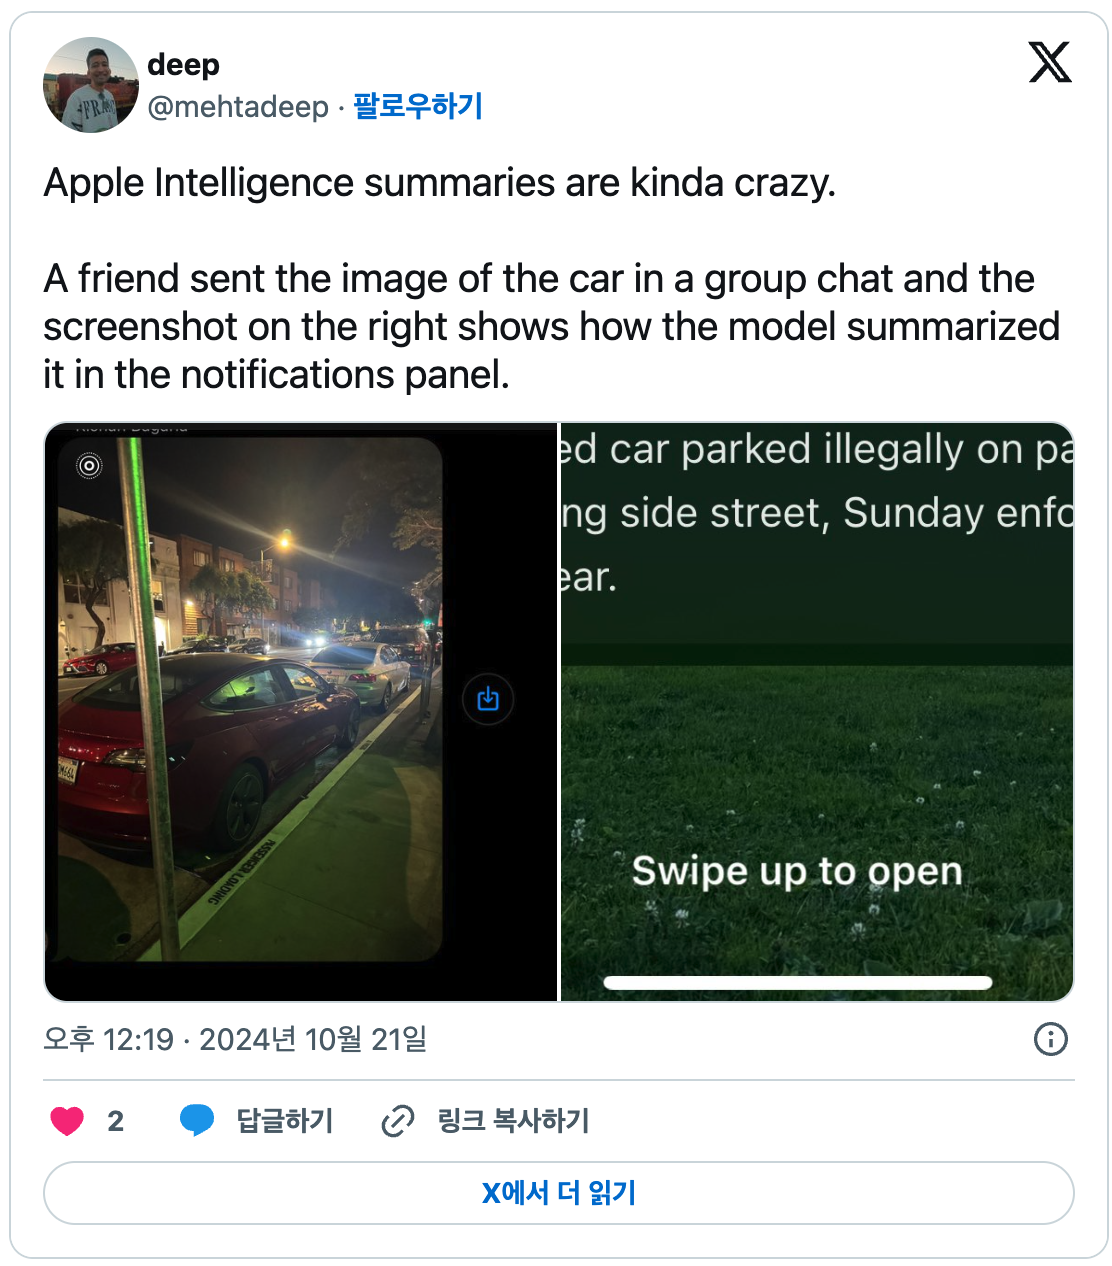Click the X logo icon
Image resolution: width=1112 pixels, height=1266 pixels.
point(1049,62)
